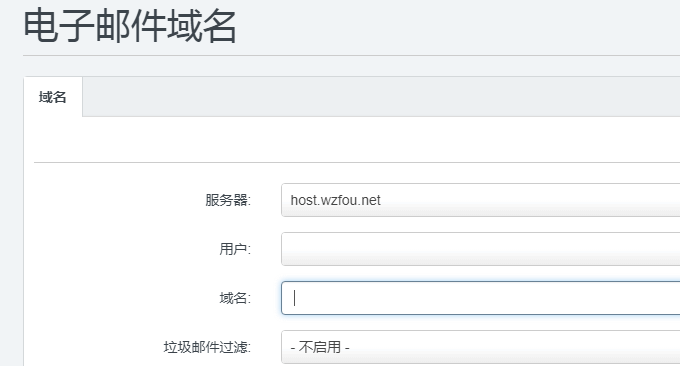680x366 pixels.
Task: Click the 用户 field label
Action: click(x=235, y=249)
